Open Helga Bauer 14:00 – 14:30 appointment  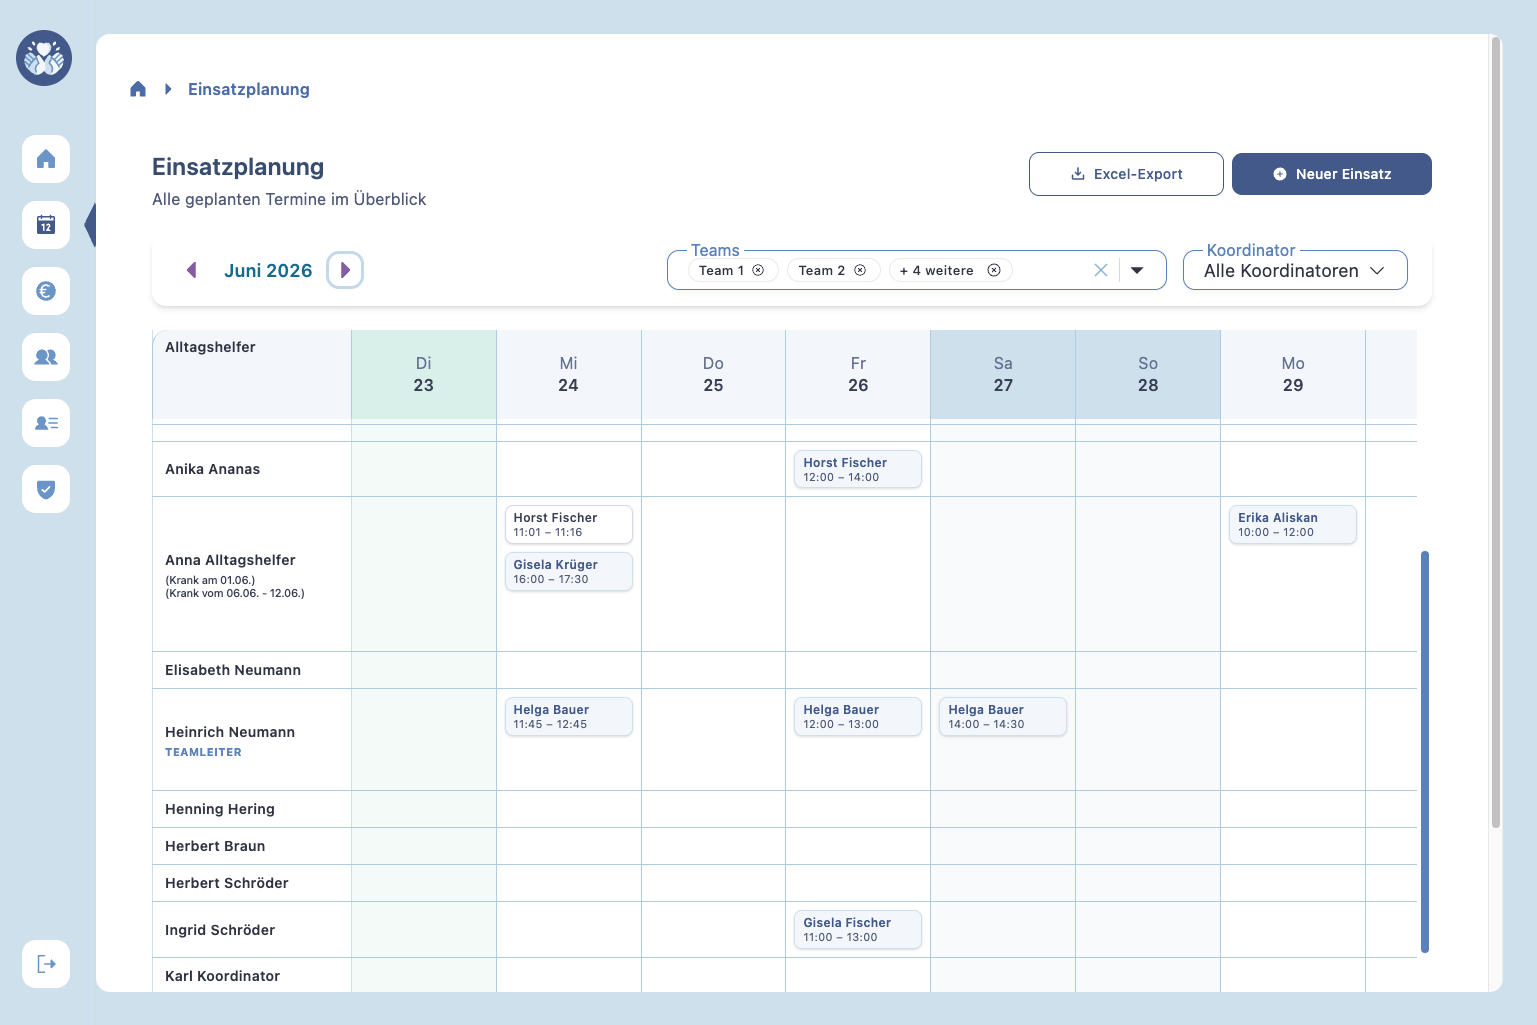point(1003,716)
